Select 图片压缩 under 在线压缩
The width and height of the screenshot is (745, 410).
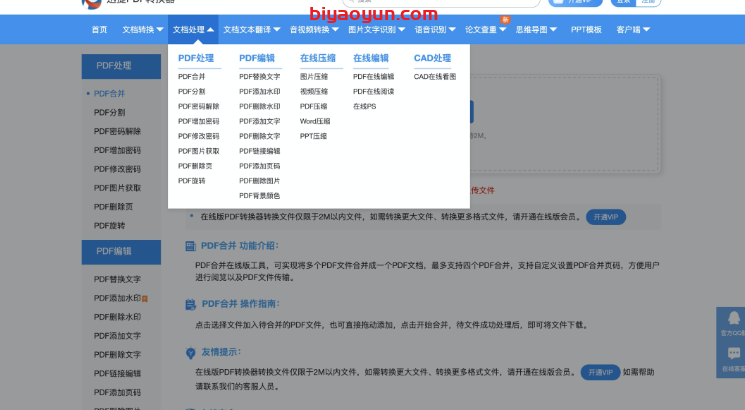tap(314, 76)
